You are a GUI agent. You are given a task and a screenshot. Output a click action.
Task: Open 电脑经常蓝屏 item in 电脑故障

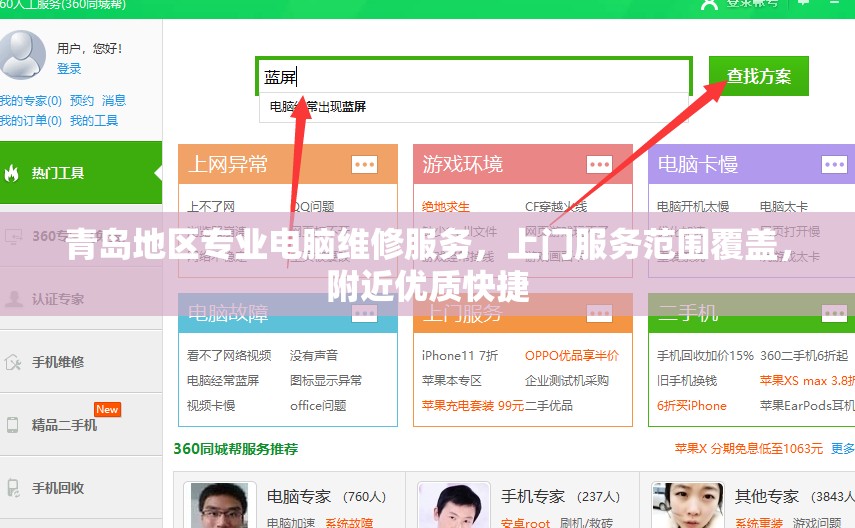pos(223,381)
